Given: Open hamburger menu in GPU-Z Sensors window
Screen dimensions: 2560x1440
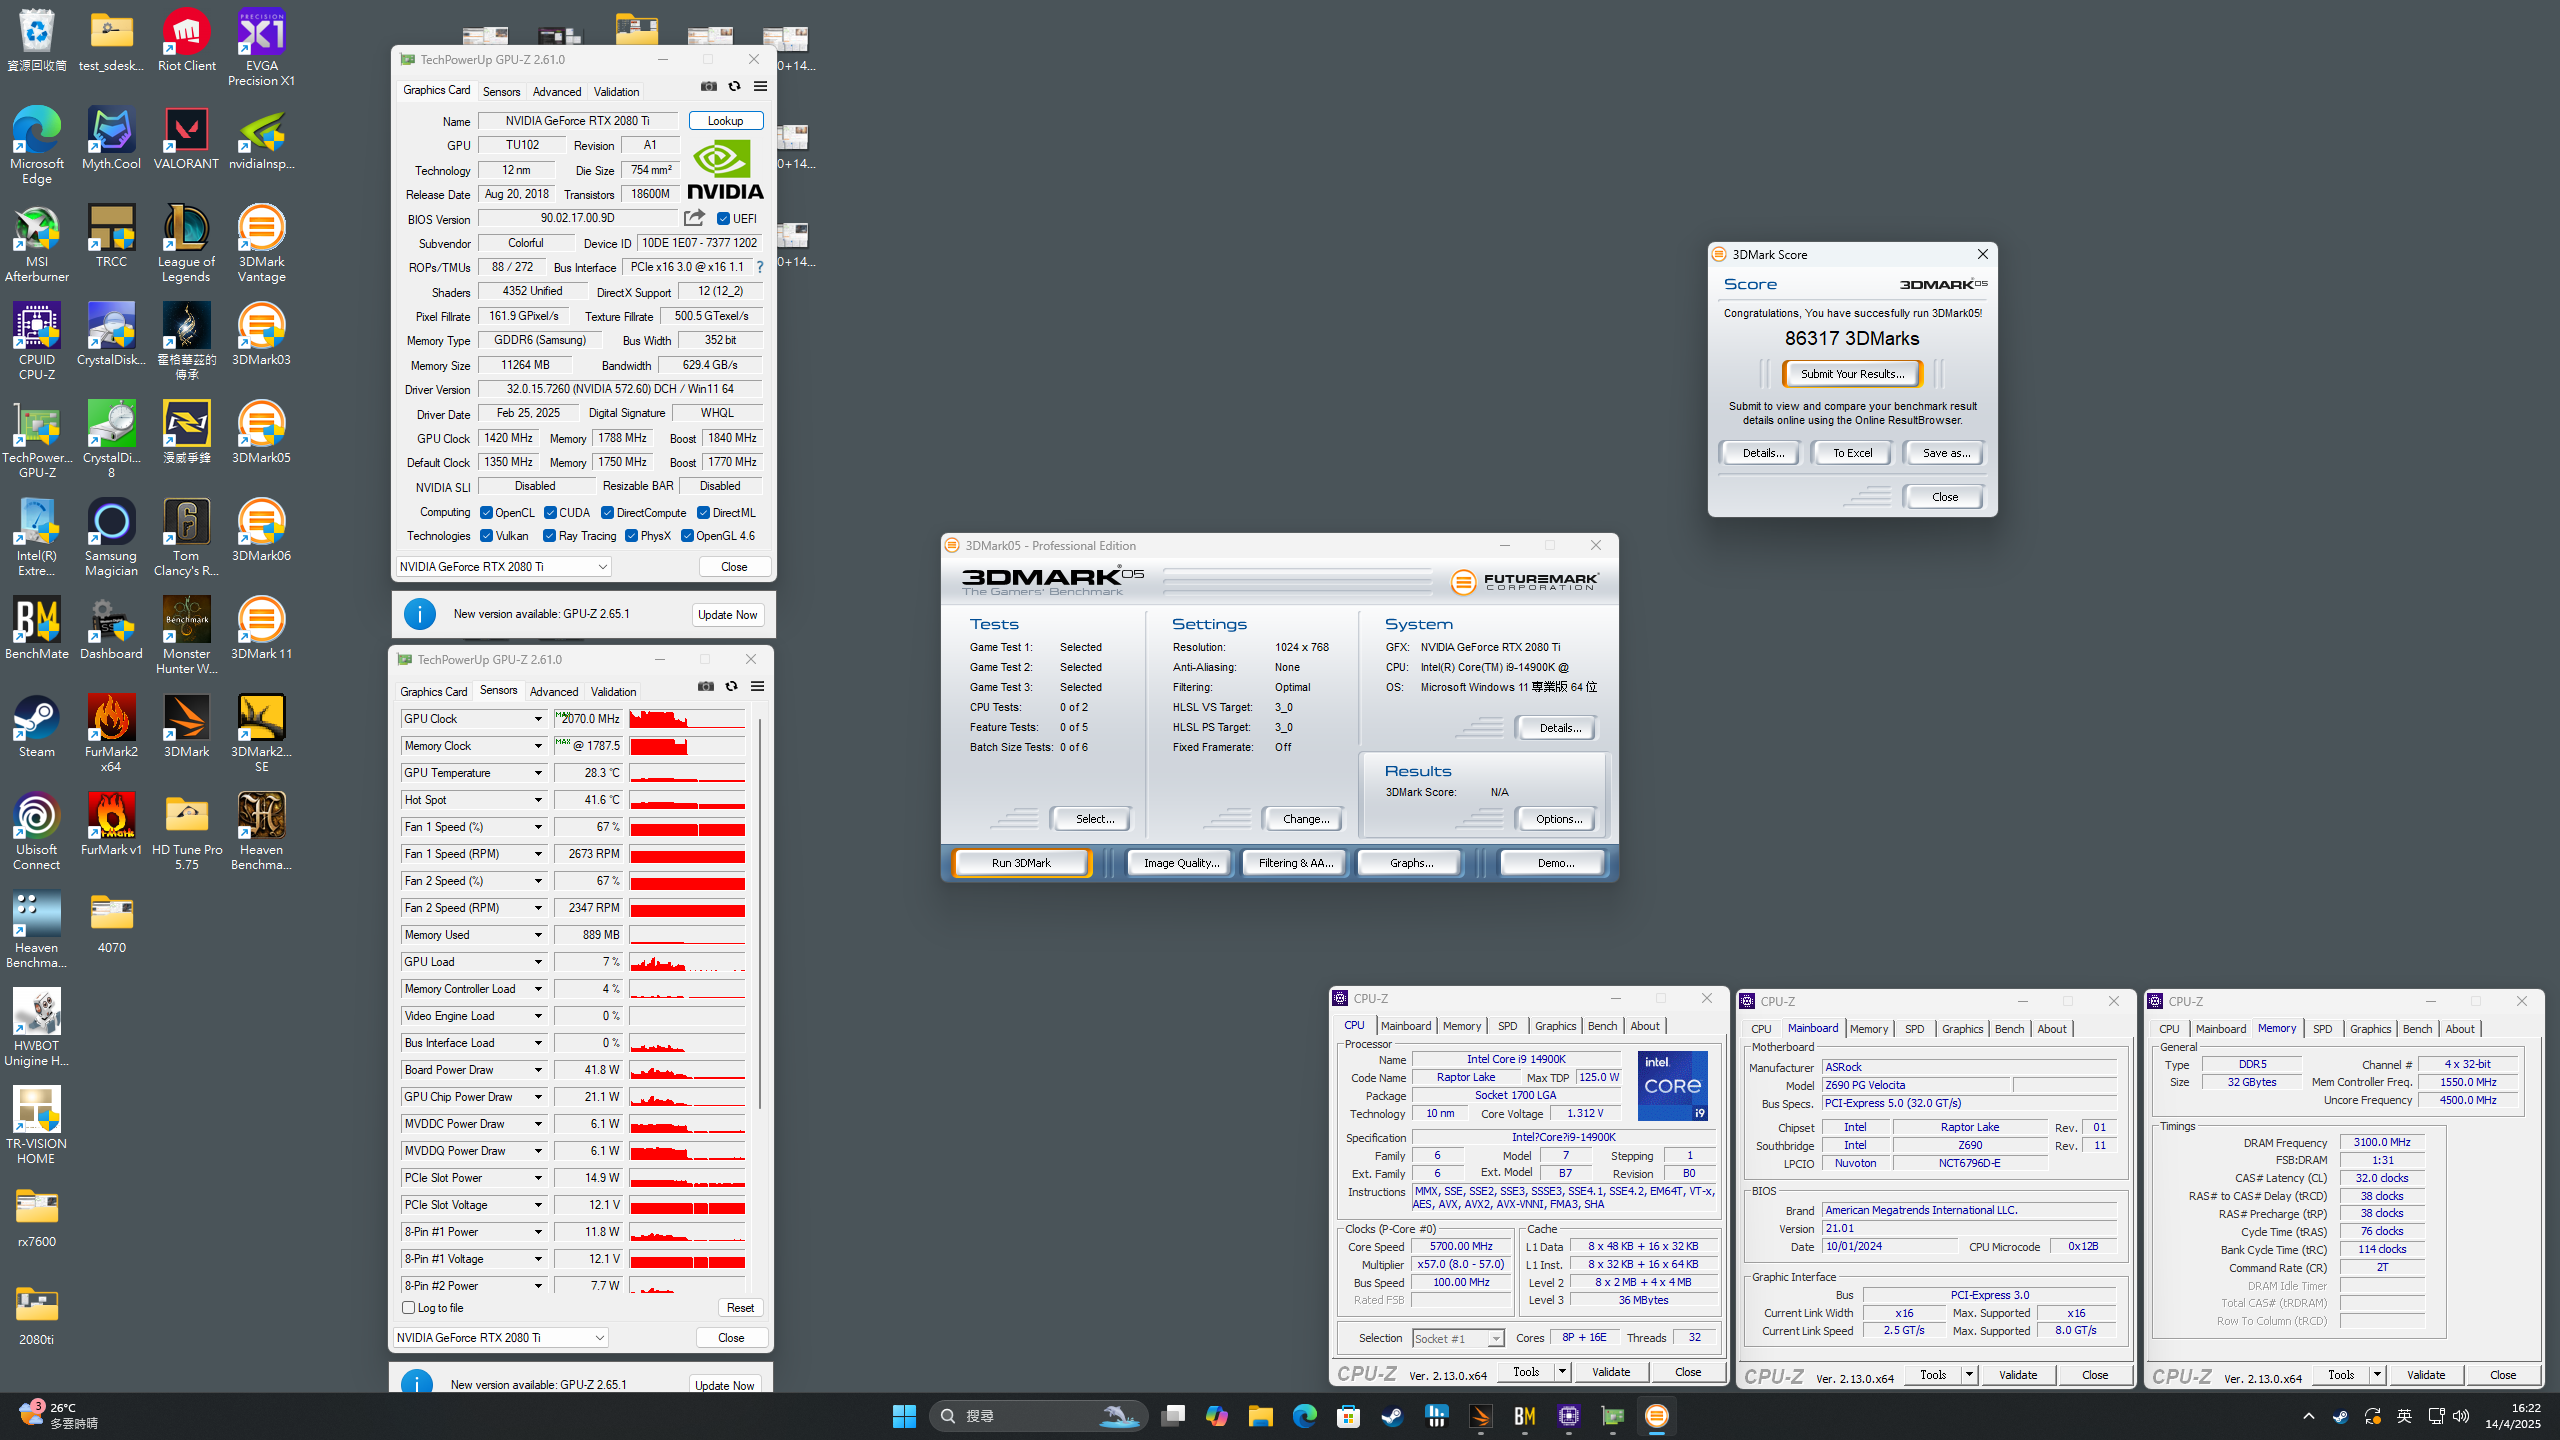Looking at the screenshot, I should pyautogui.click(x=757, y=686).
